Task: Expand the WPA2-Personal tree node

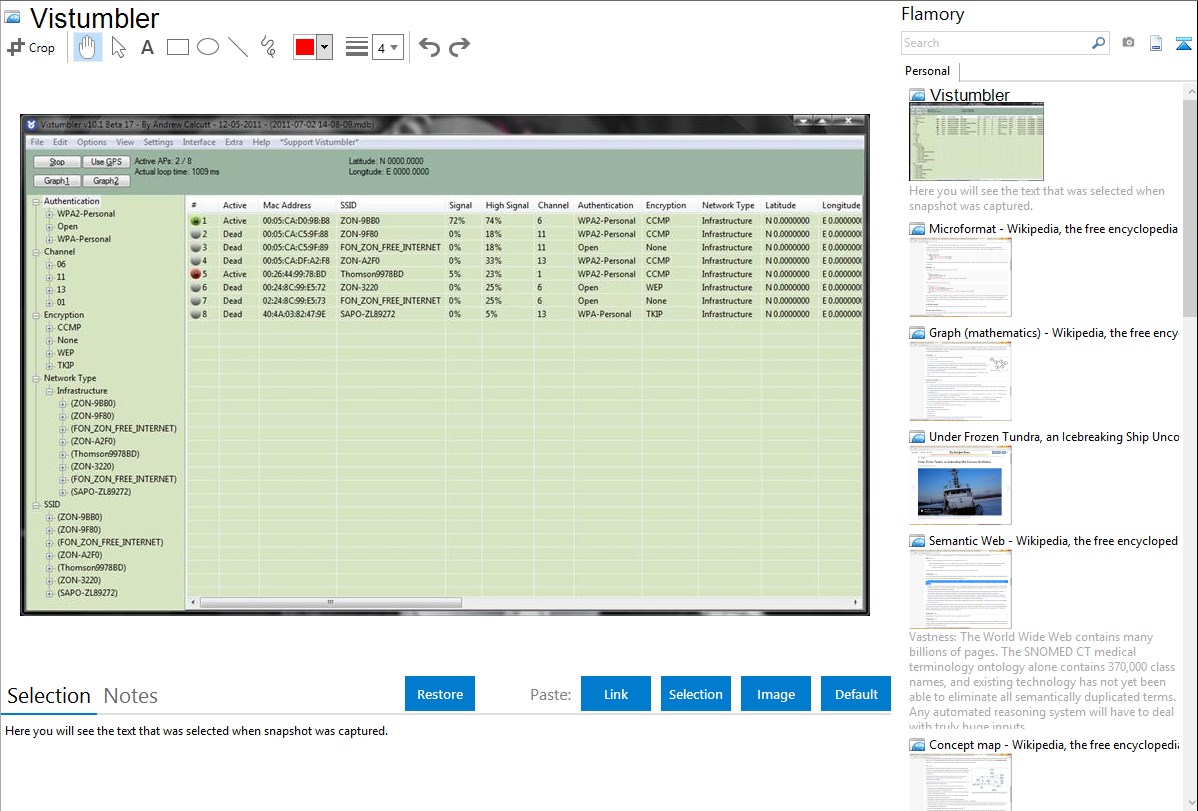Action: pos(50,214)
